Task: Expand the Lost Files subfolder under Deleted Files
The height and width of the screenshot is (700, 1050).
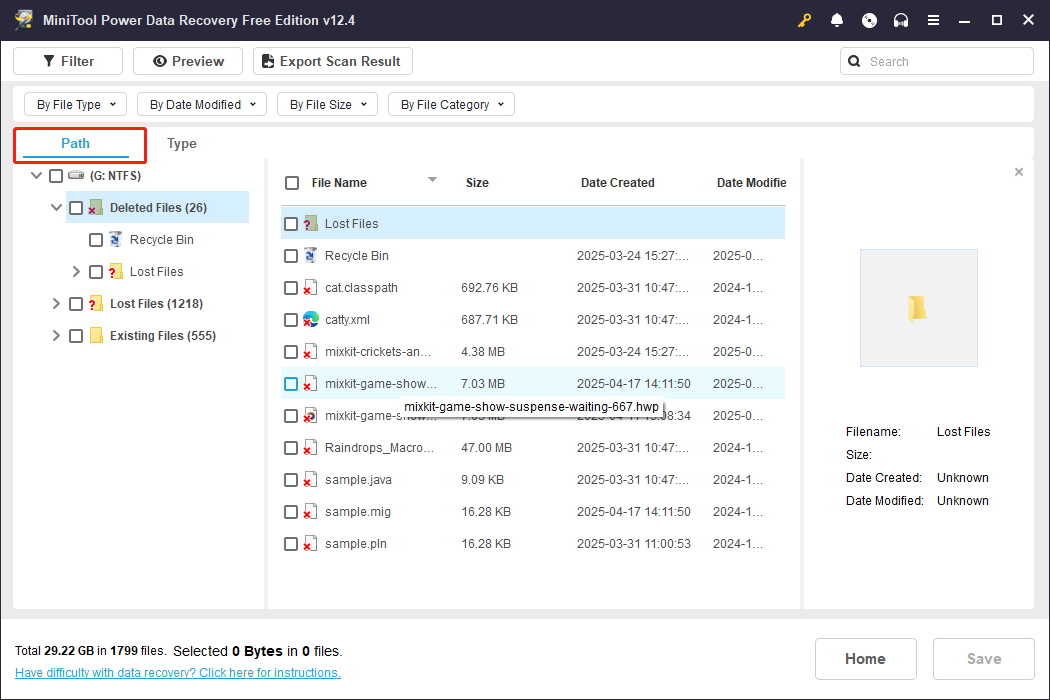Action: (76, 271)
